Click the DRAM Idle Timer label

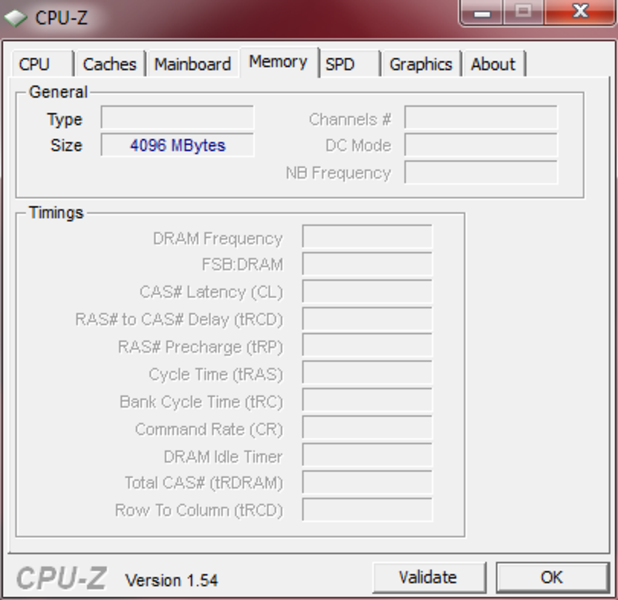pyautogui.click(x=223, y=457)
